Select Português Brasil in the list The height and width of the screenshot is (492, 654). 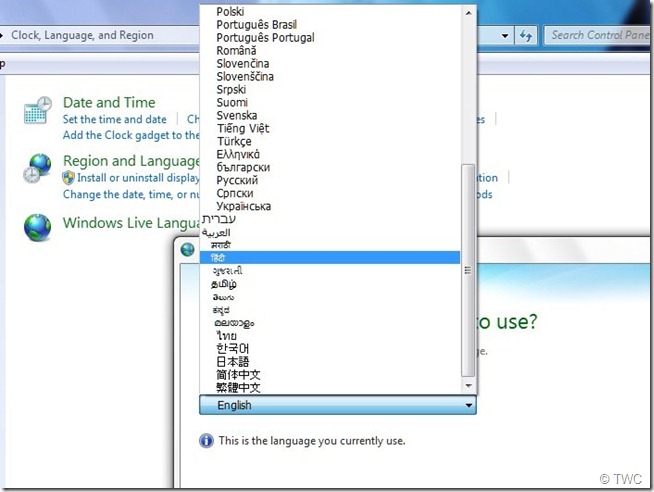(x=331, y=25)
